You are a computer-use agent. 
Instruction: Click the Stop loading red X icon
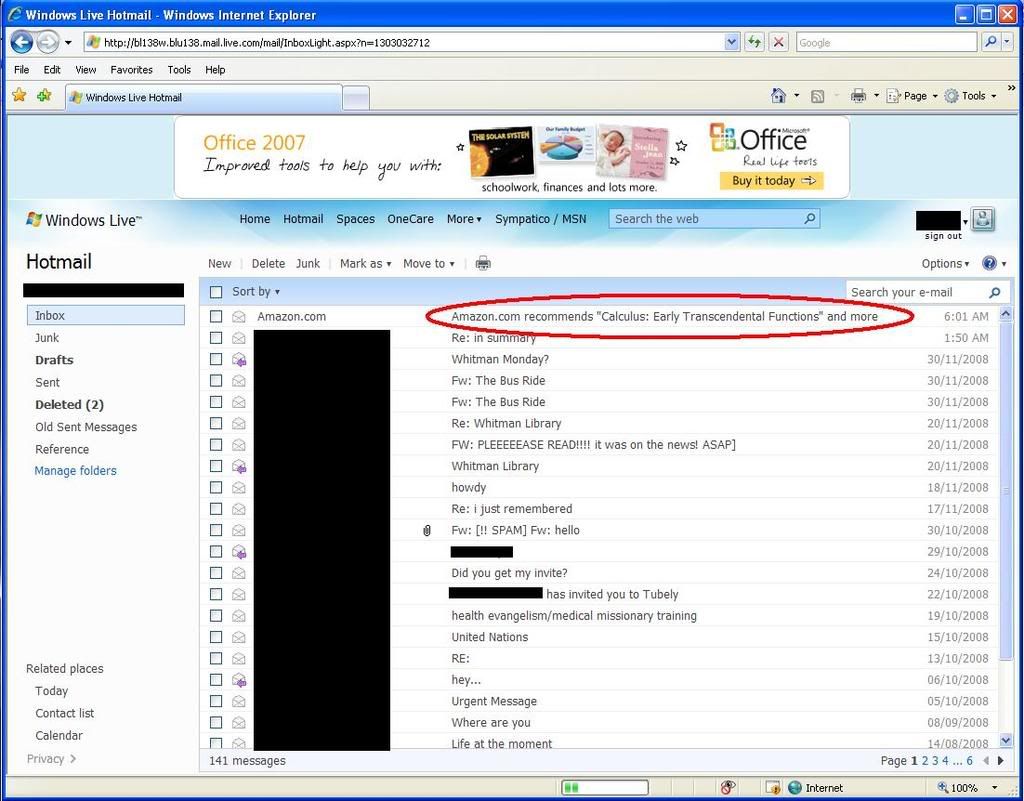[779, 42]
